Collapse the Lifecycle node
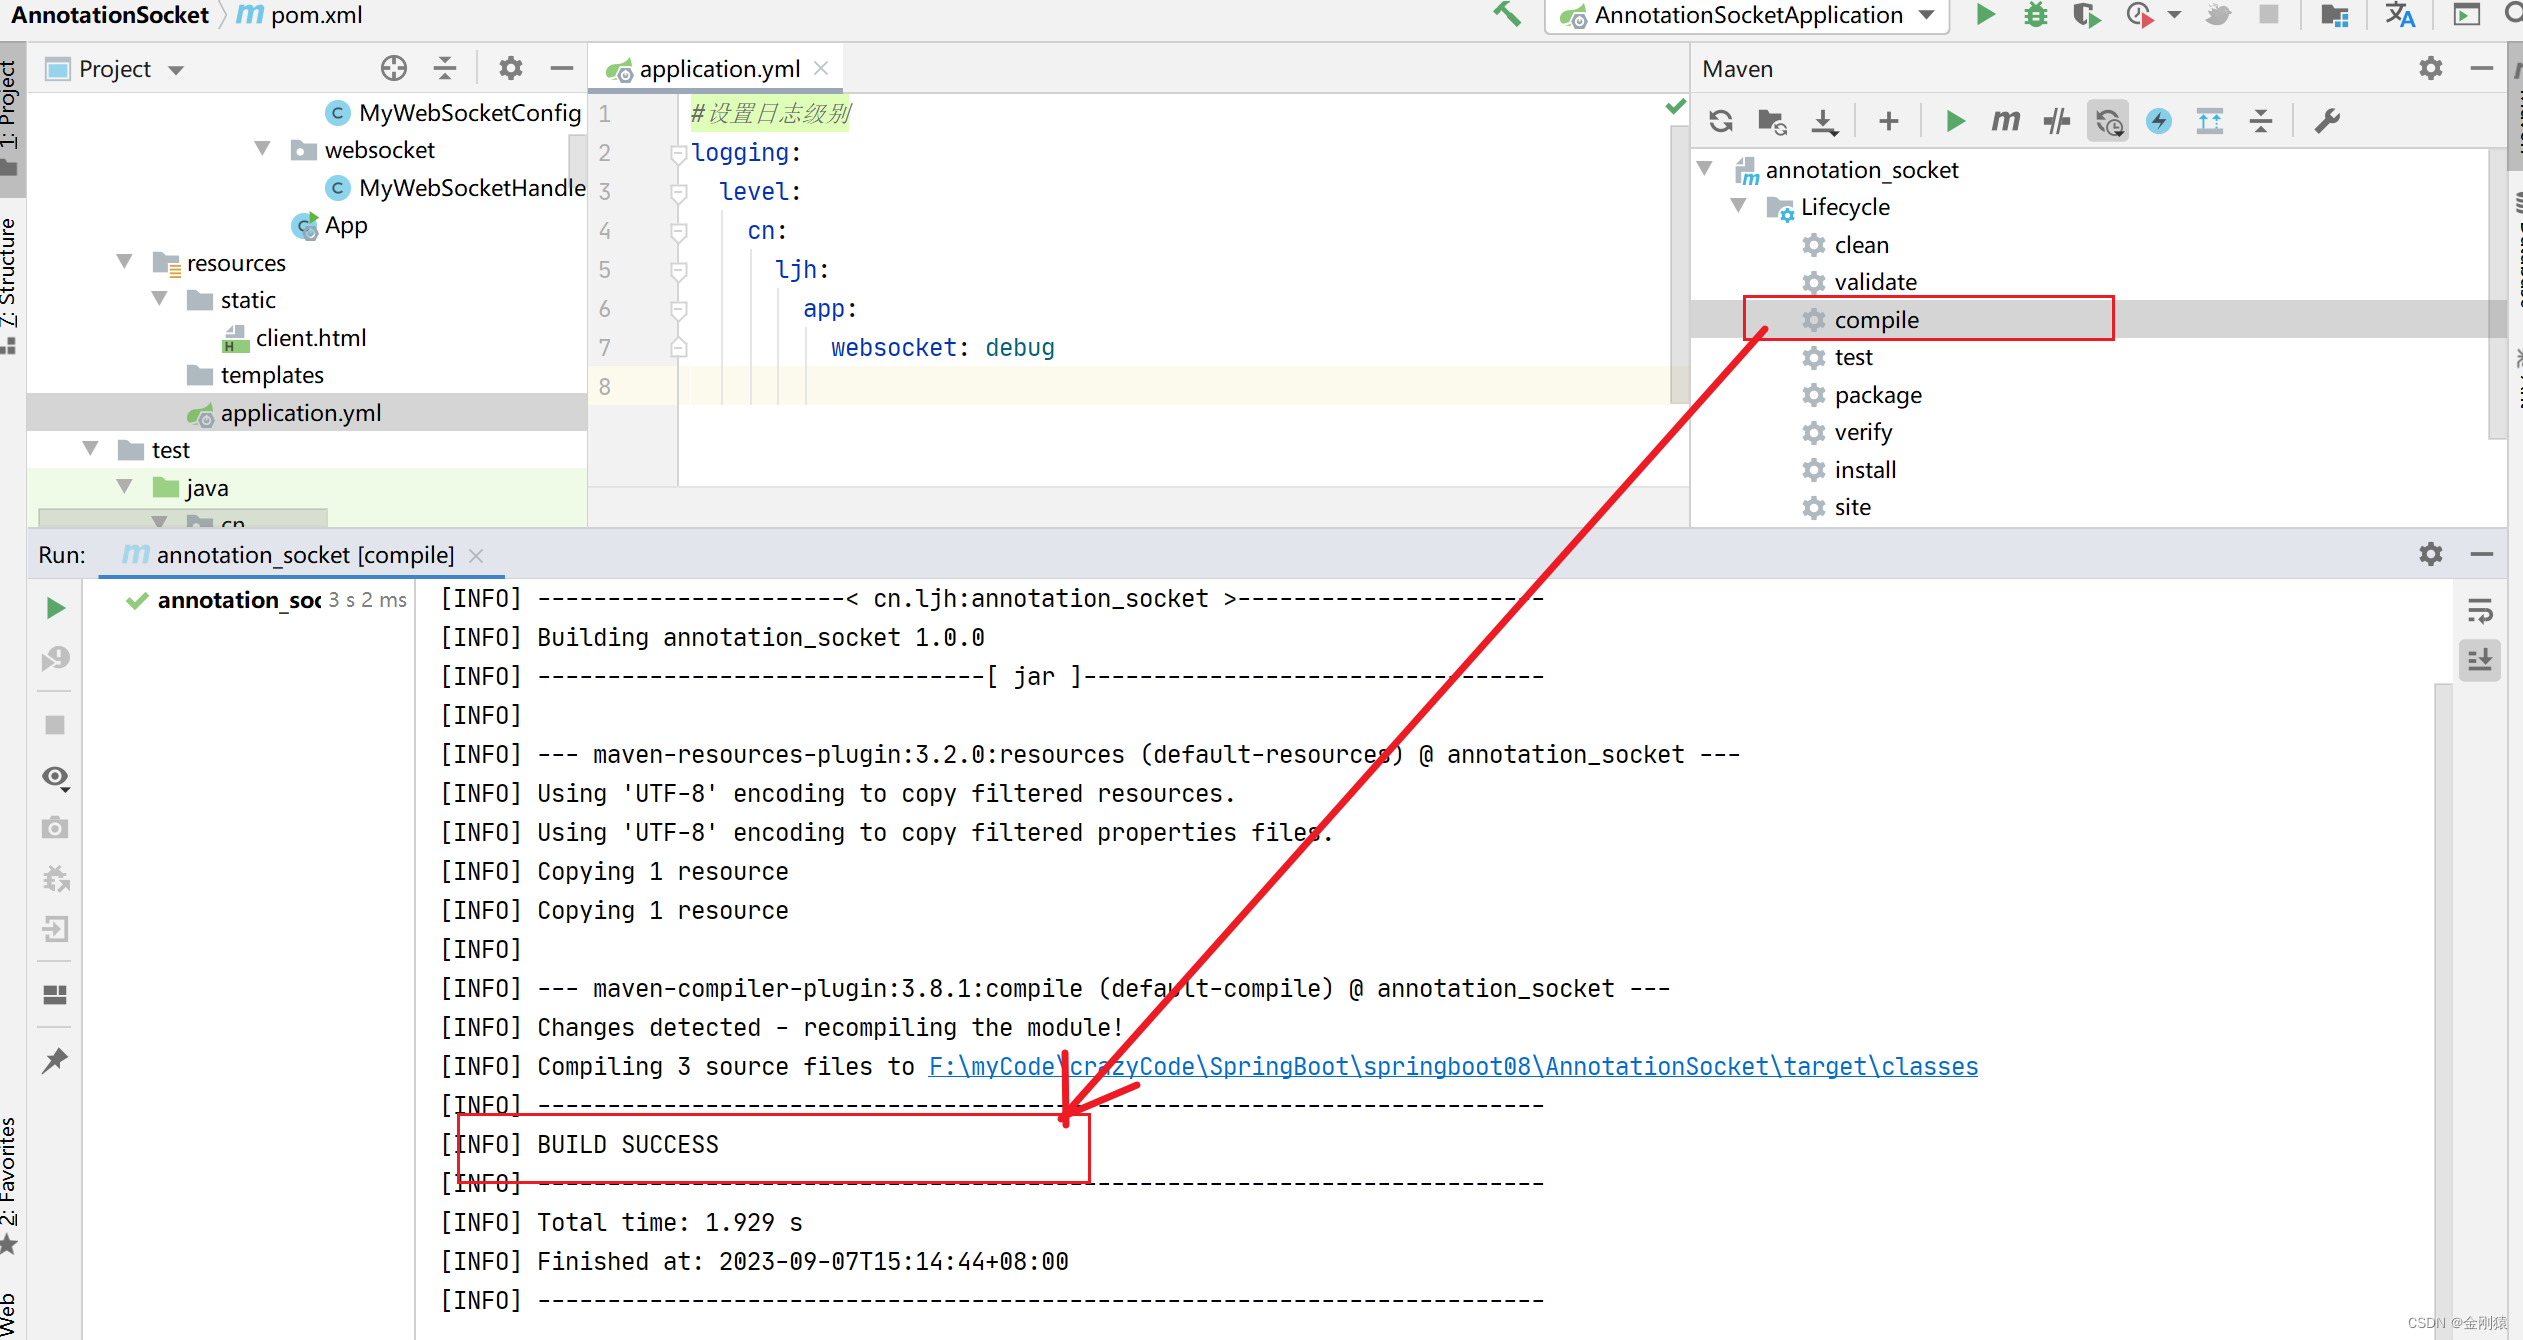2523x1340 pixels. point(1740,205)
